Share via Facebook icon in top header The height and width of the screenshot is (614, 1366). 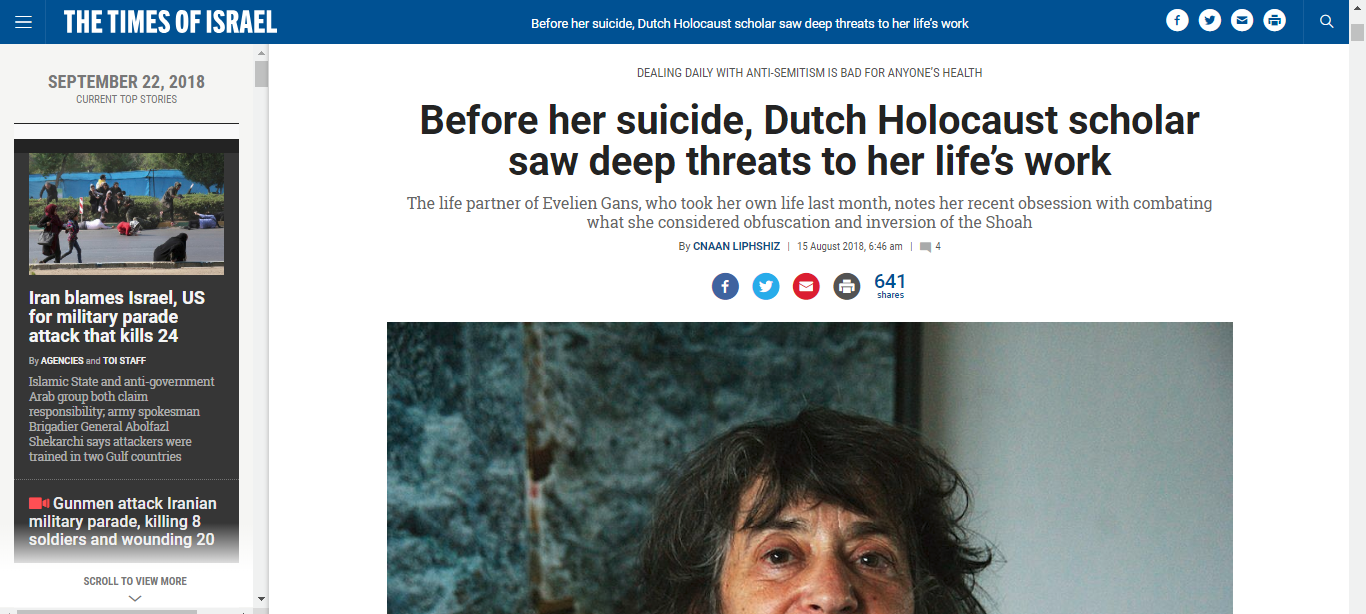click(x=1177, y=21)
